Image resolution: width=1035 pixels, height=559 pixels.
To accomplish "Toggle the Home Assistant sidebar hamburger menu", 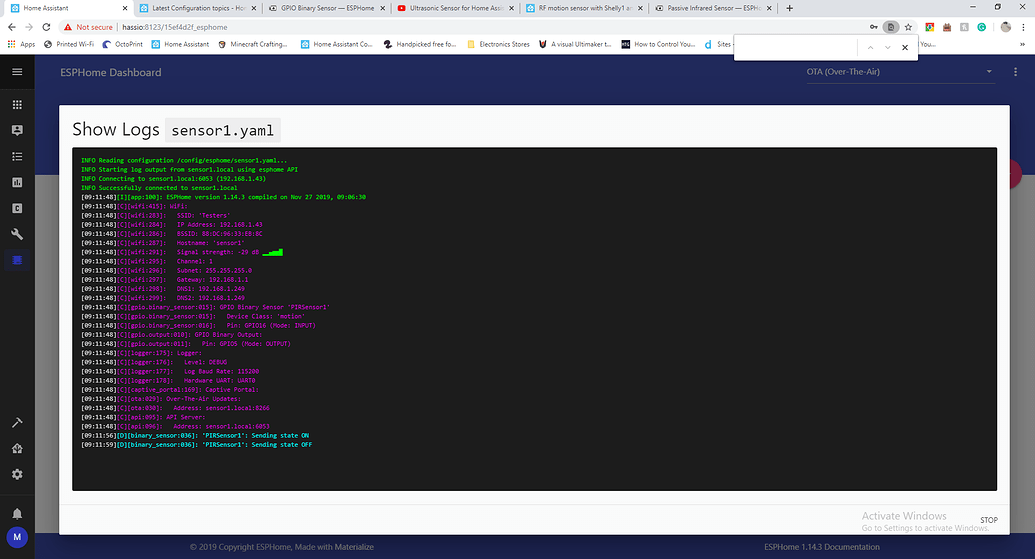I will (x=17, y=72).
